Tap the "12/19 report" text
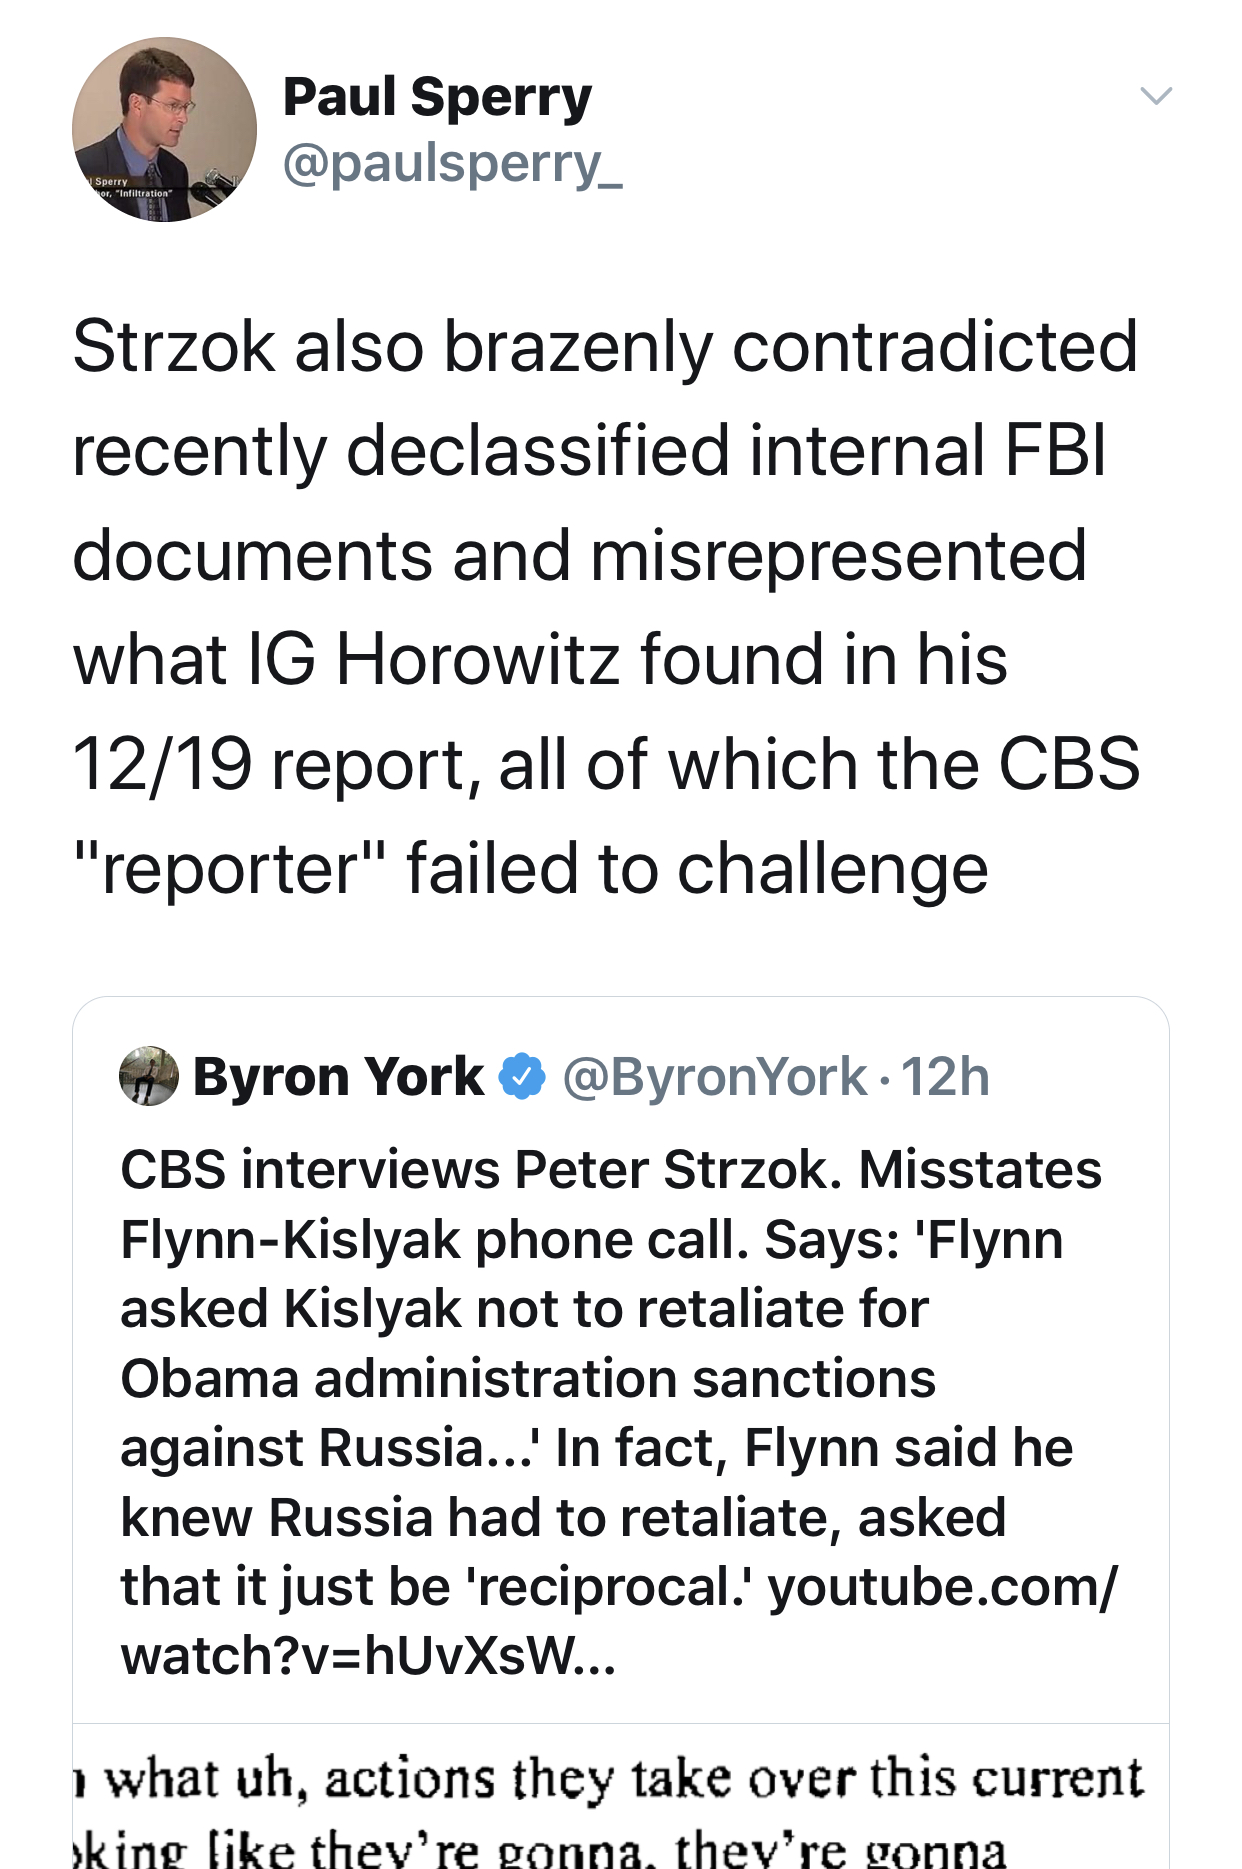Viewport: 1242px width, 1869px height. [x=270, y=764]
